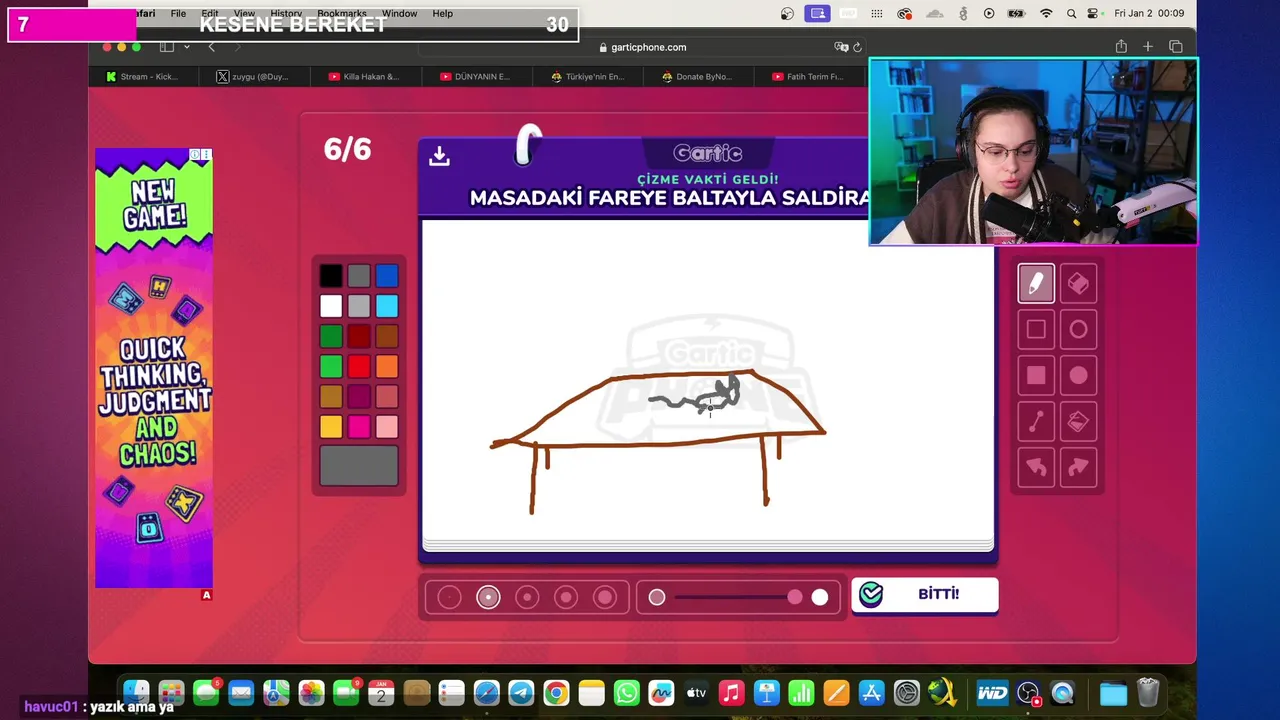The width and height of the screenshot is (1280, 720).
Task: Pick the dark blue color swatch
Action: (387, 276)
